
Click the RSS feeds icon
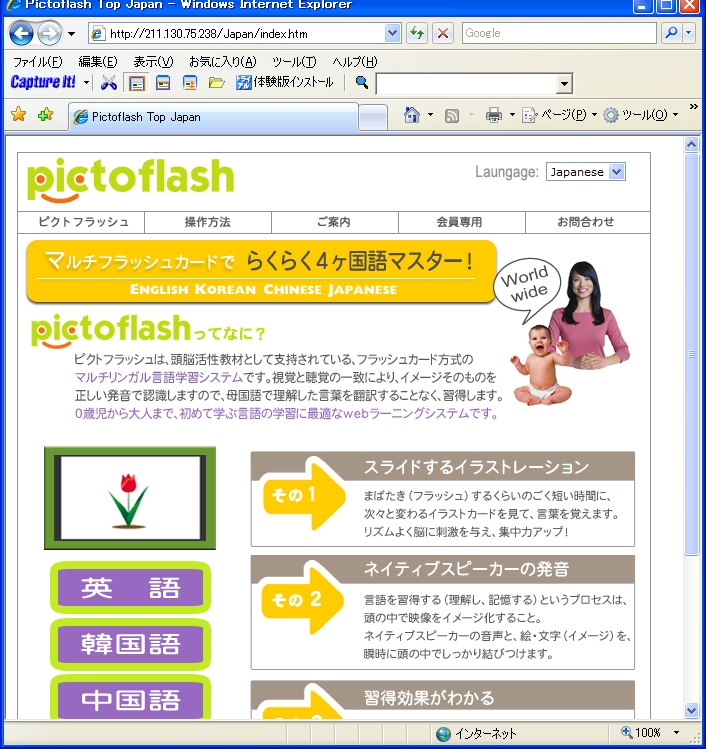tap(451, 115)
